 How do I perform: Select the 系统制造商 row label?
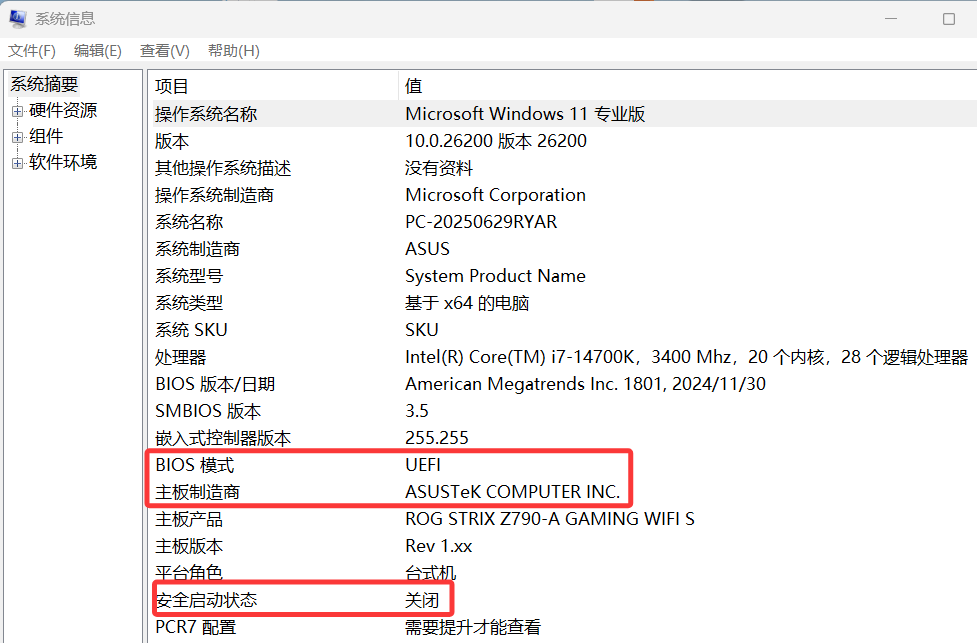pyautogui.click(x=198, y=249)
